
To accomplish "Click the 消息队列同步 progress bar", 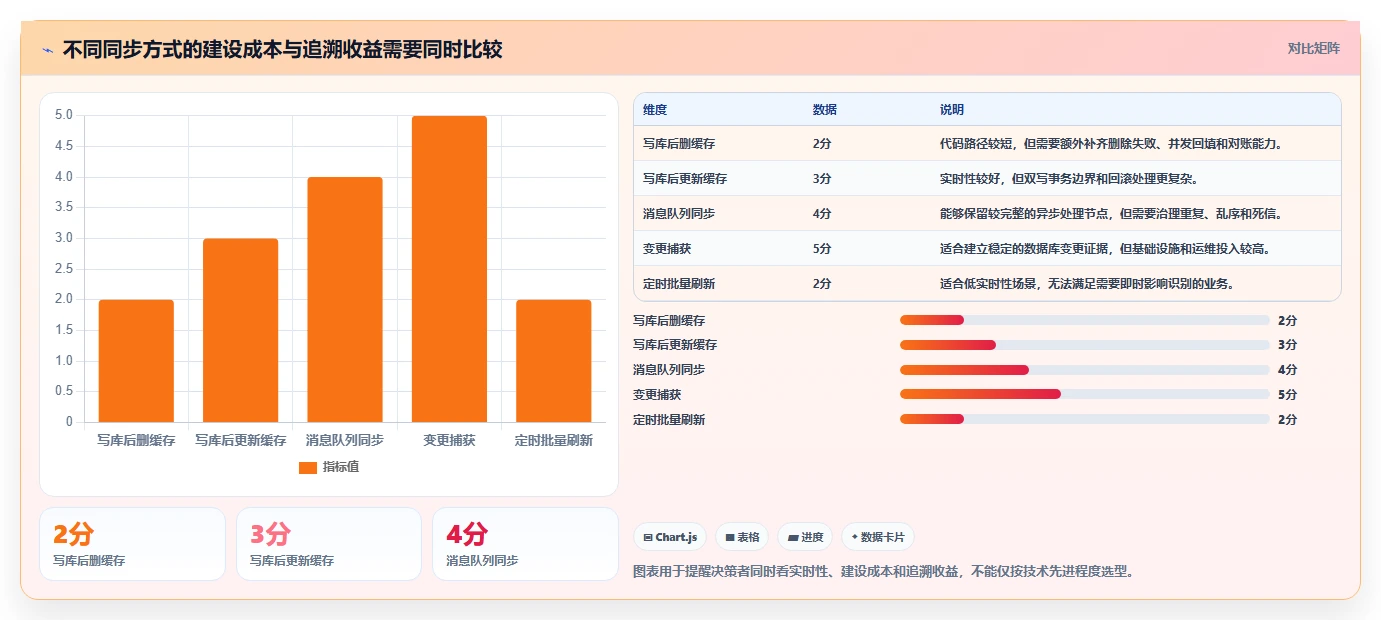I will pos(1085,370).
